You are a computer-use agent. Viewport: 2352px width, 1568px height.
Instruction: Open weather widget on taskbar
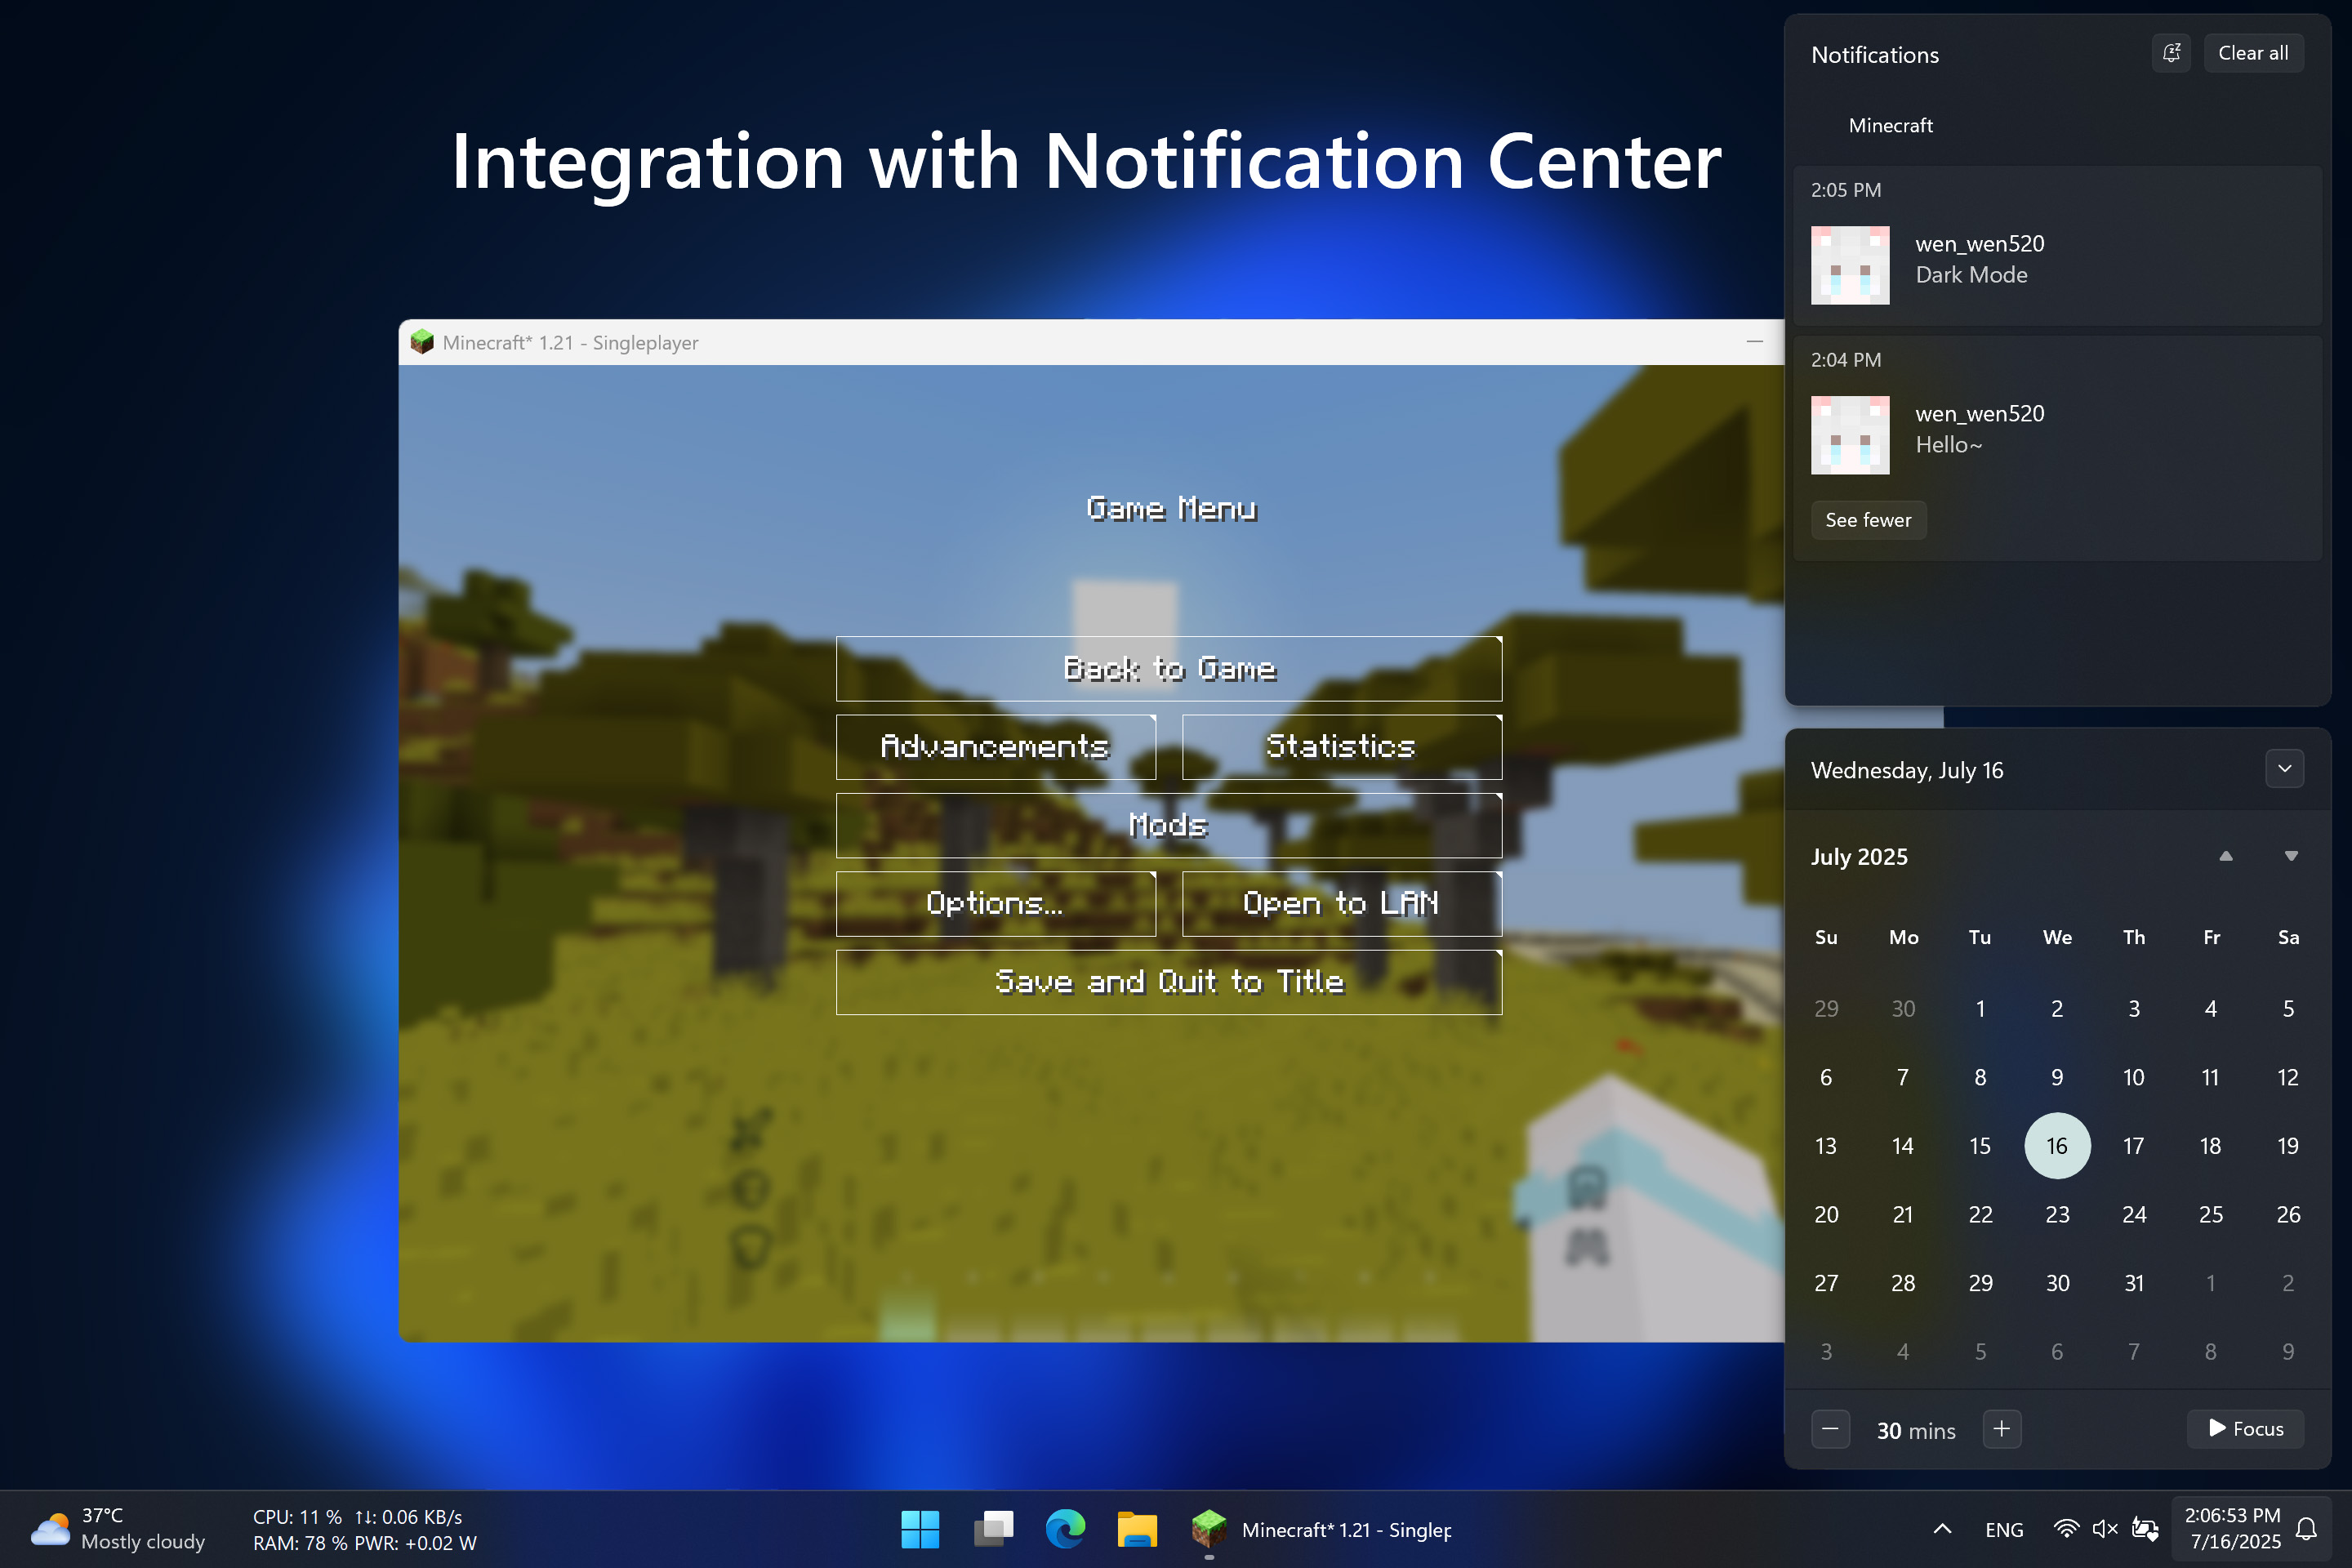tap(118, 1529)
